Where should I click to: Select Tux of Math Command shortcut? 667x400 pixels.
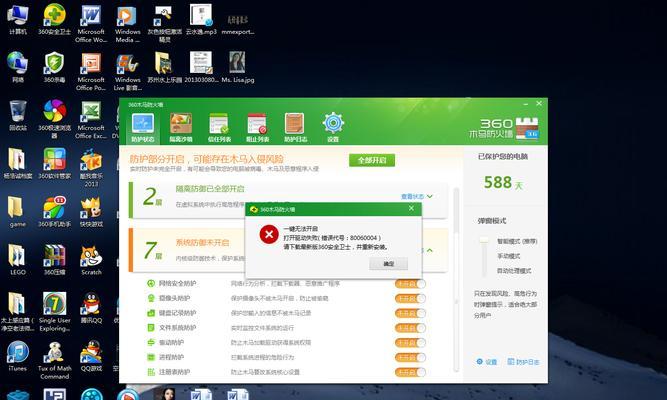54,360
